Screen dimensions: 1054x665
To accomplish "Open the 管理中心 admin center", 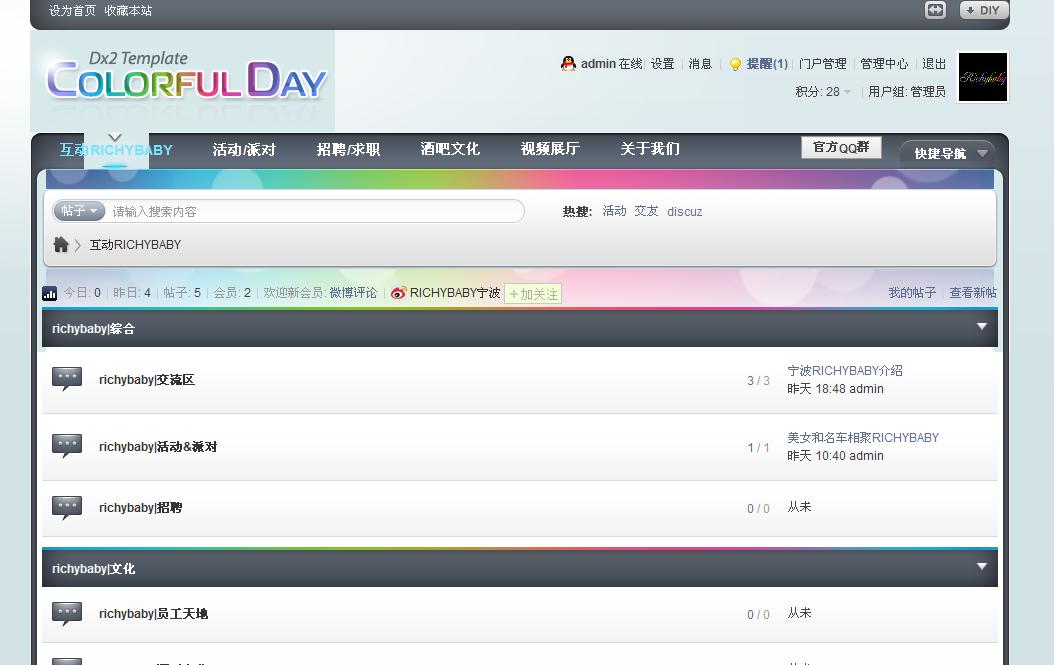I will 884,64.
